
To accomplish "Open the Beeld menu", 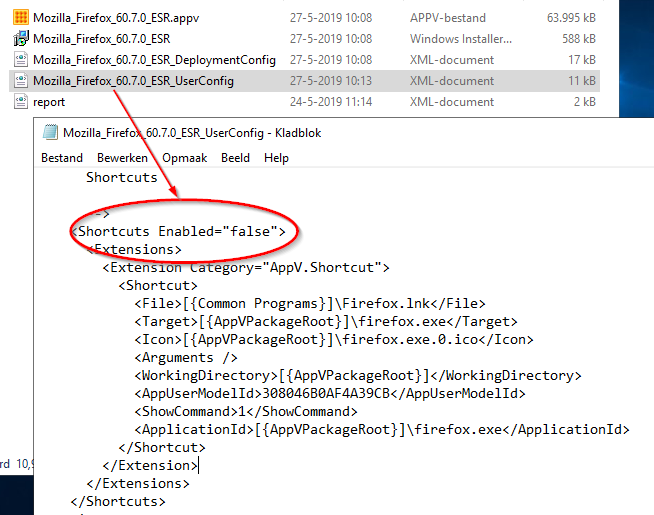I will [x=235, y=158].
